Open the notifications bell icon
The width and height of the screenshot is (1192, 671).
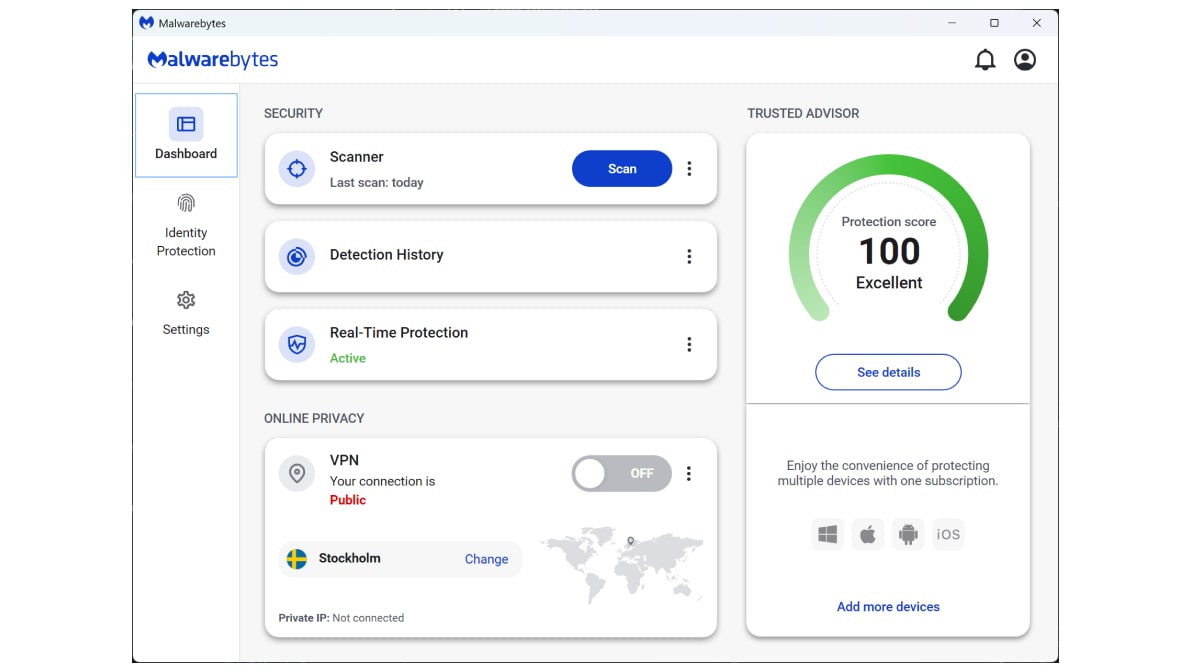click(984, 59)
